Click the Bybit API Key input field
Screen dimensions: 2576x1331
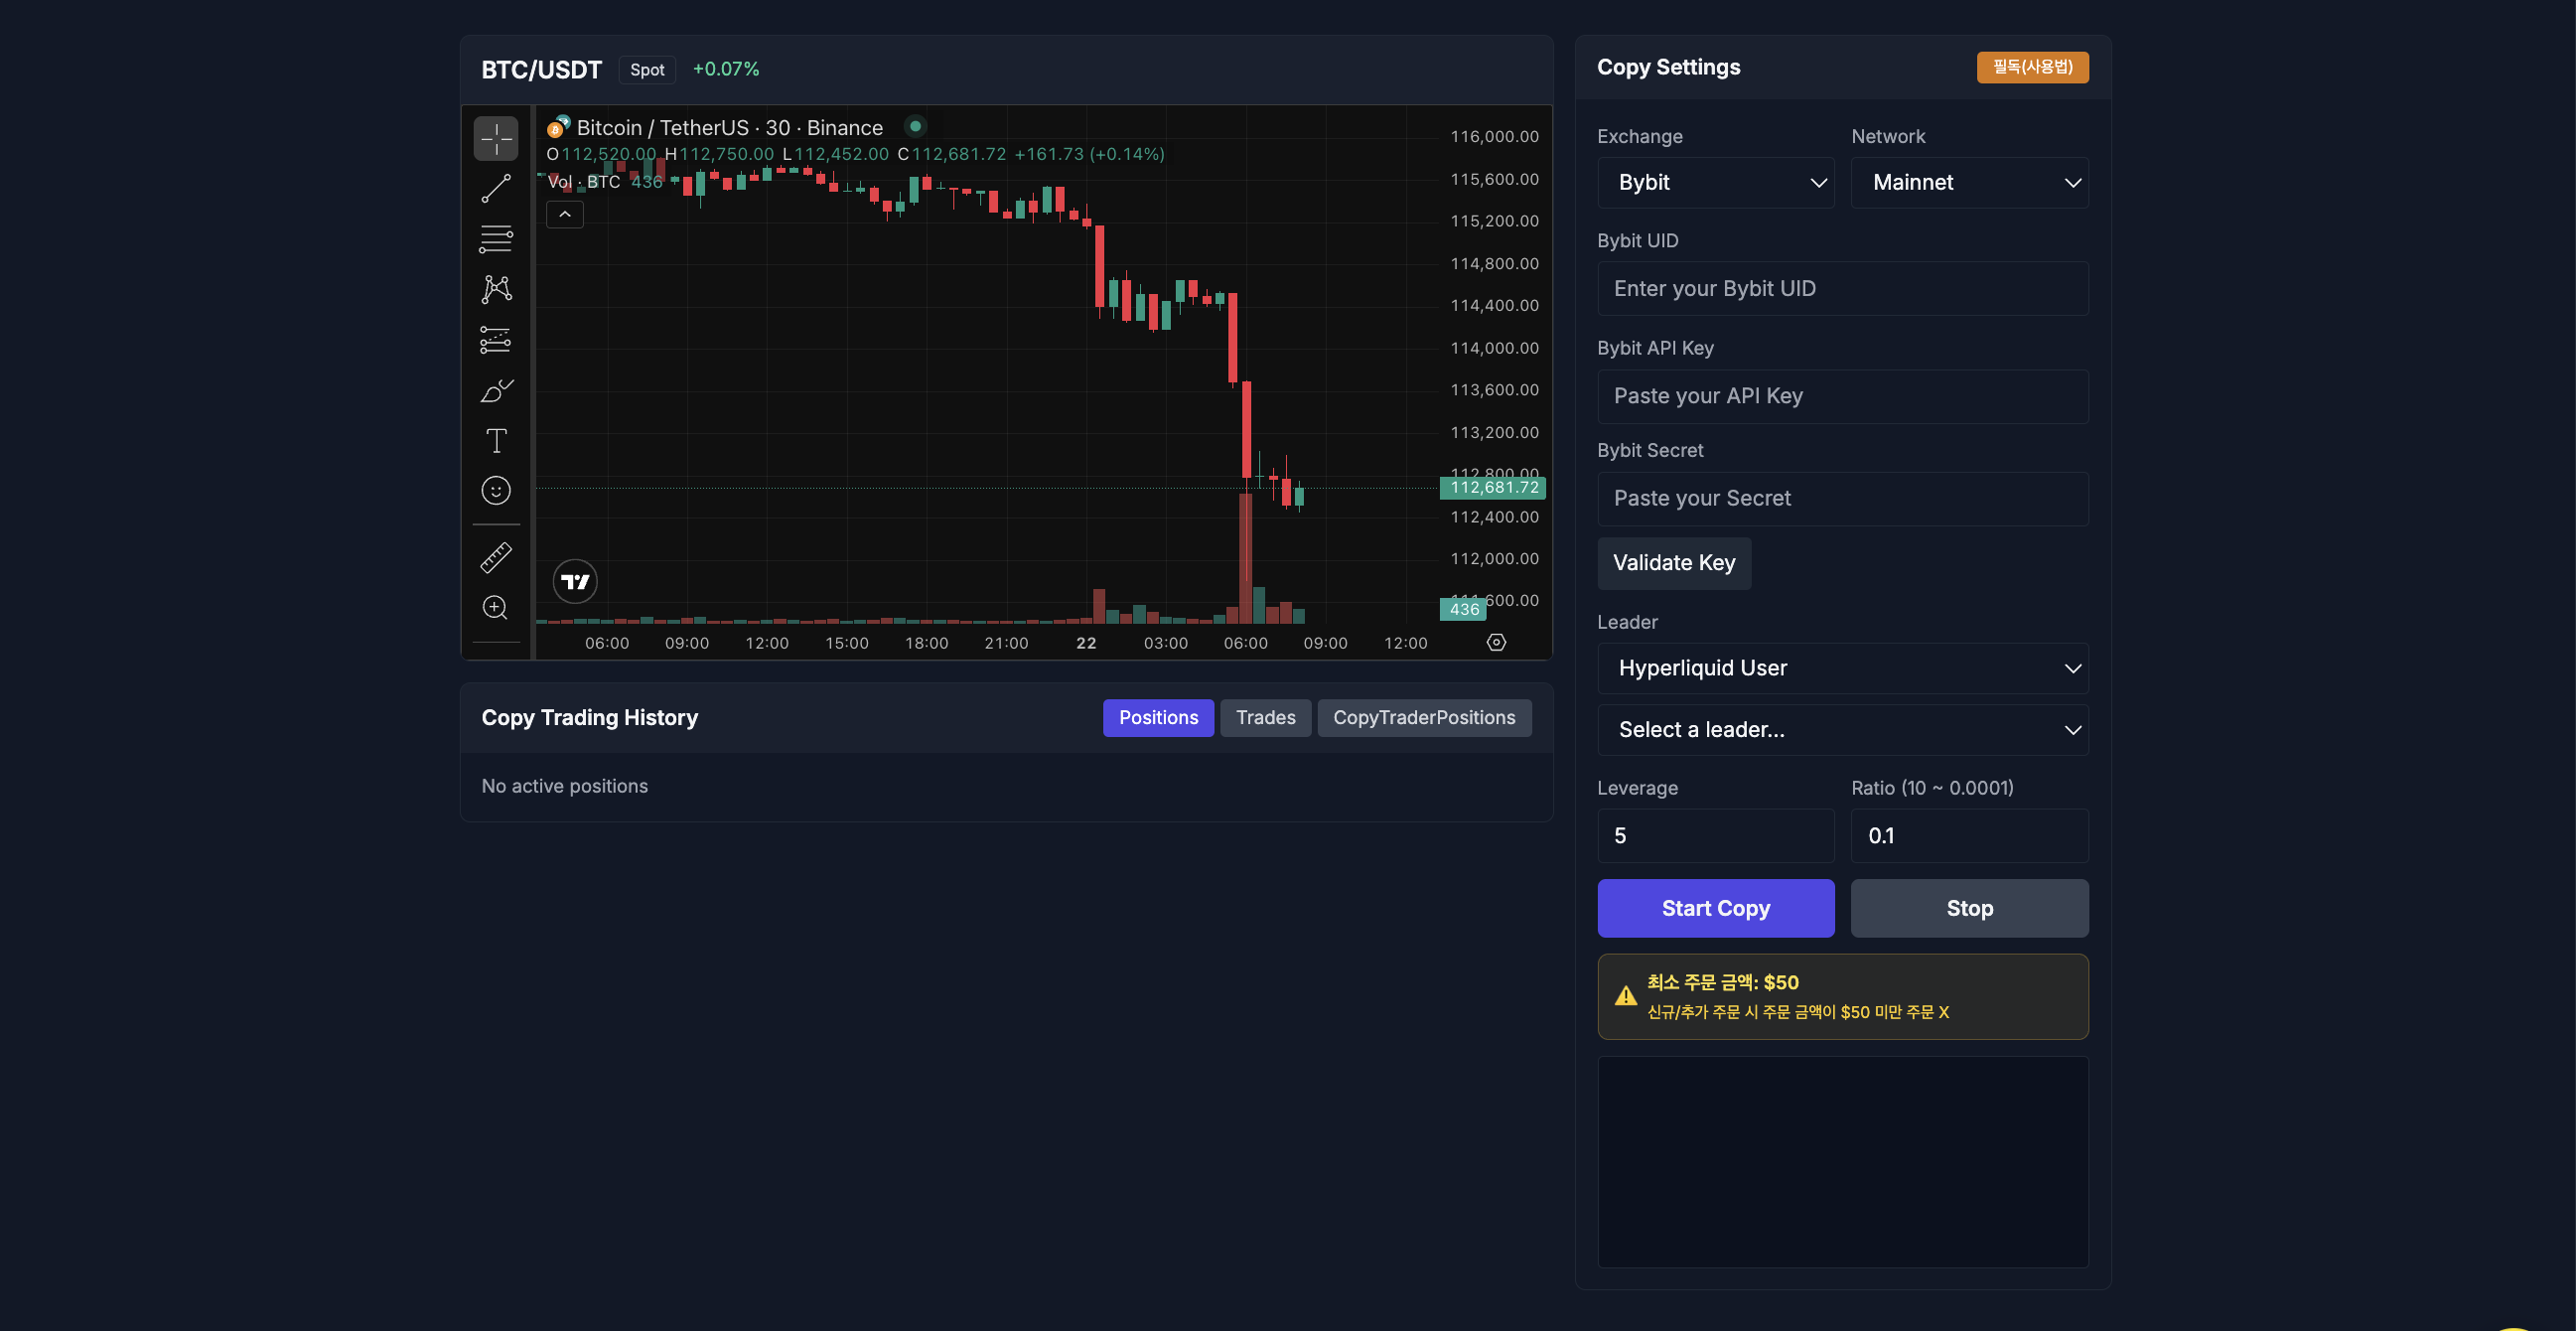[x=1842, y=396]
